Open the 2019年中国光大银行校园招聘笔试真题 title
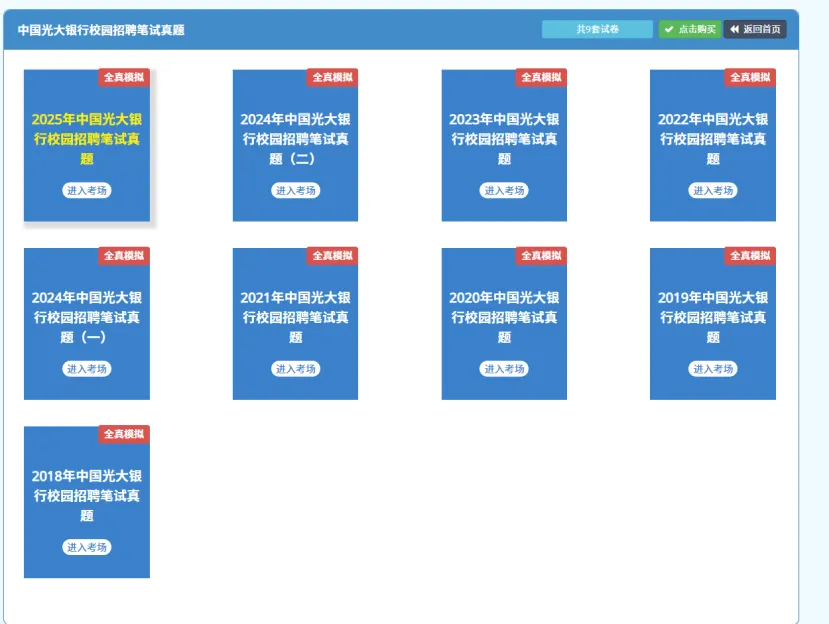The image size is (829, 624). [x=713, y=317]
